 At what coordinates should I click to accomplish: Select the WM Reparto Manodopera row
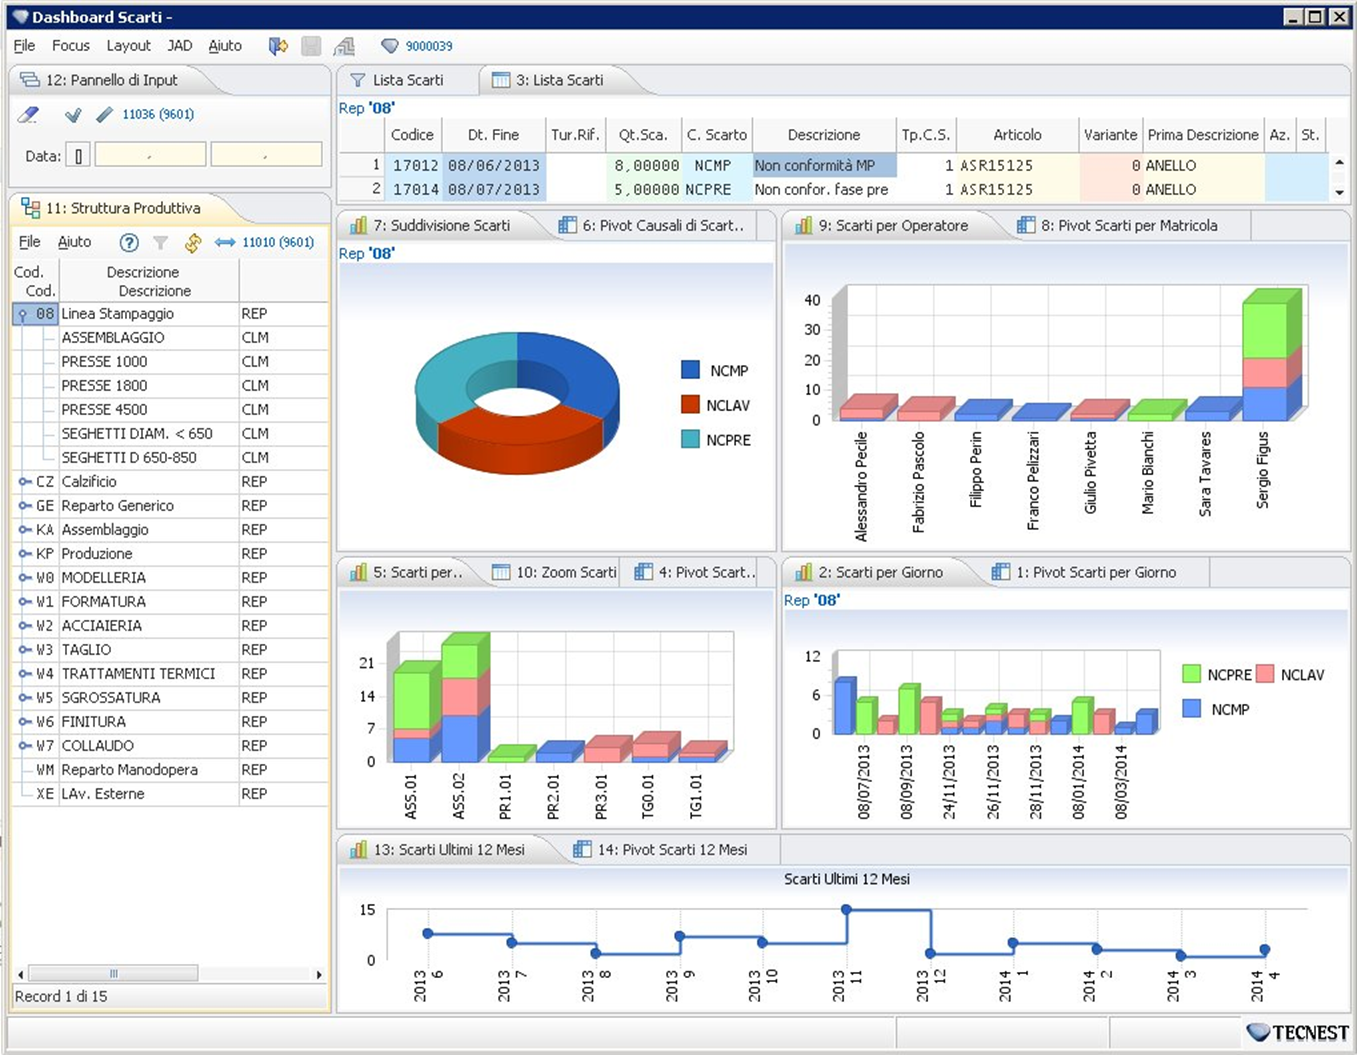tap(170, 770)
